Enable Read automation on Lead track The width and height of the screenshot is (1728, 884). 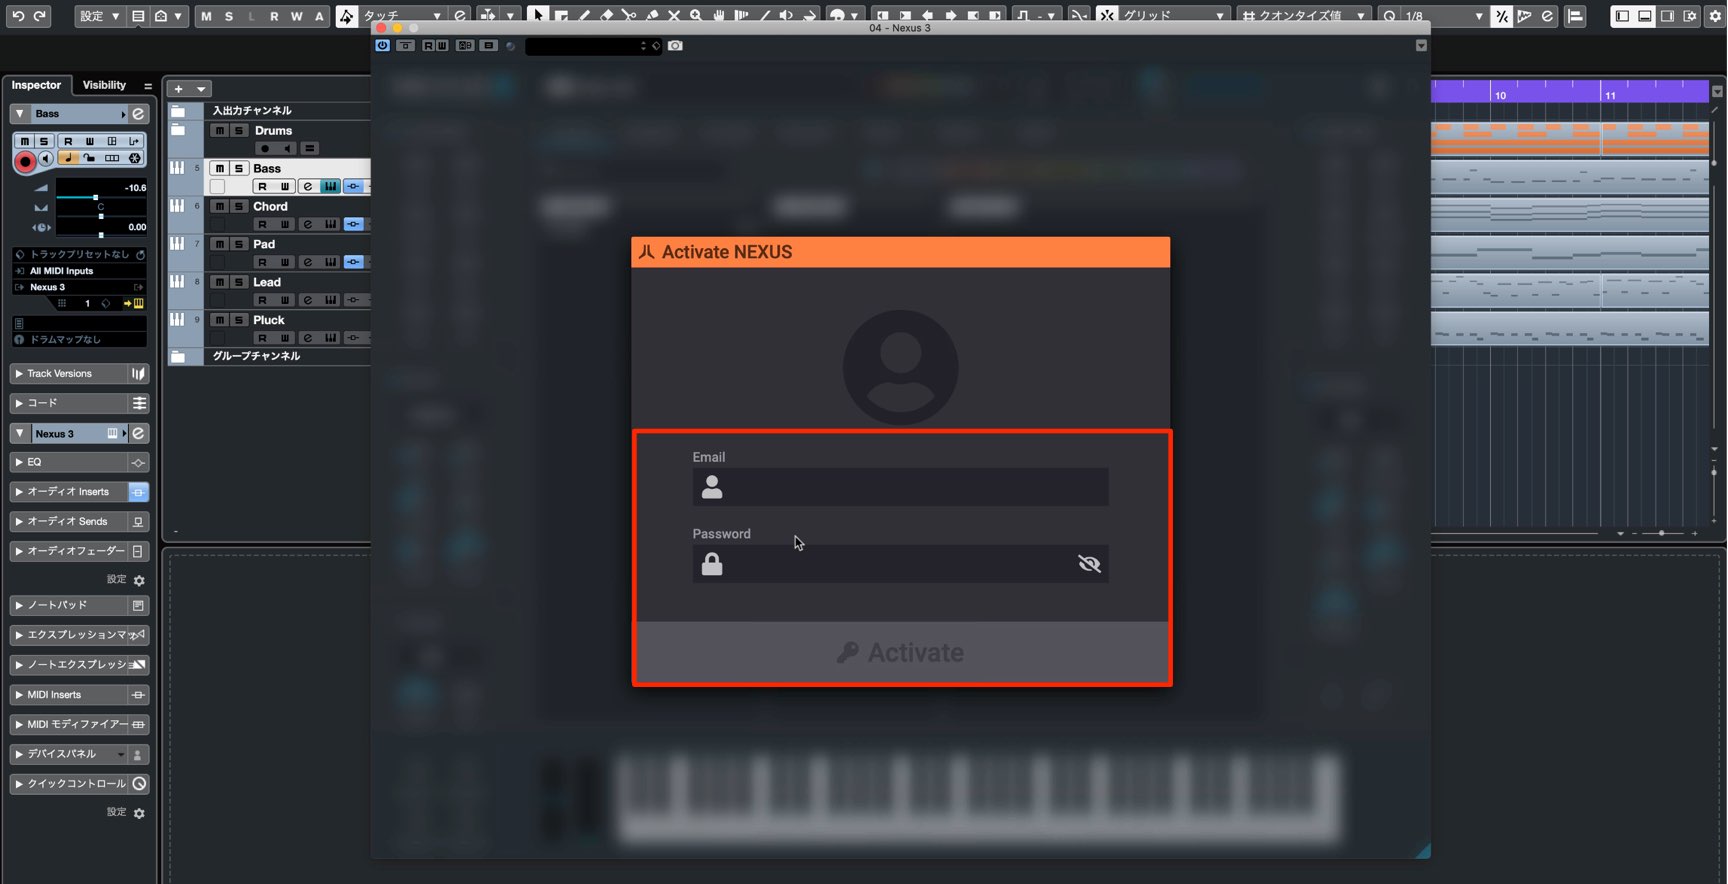tap(262, 301)
